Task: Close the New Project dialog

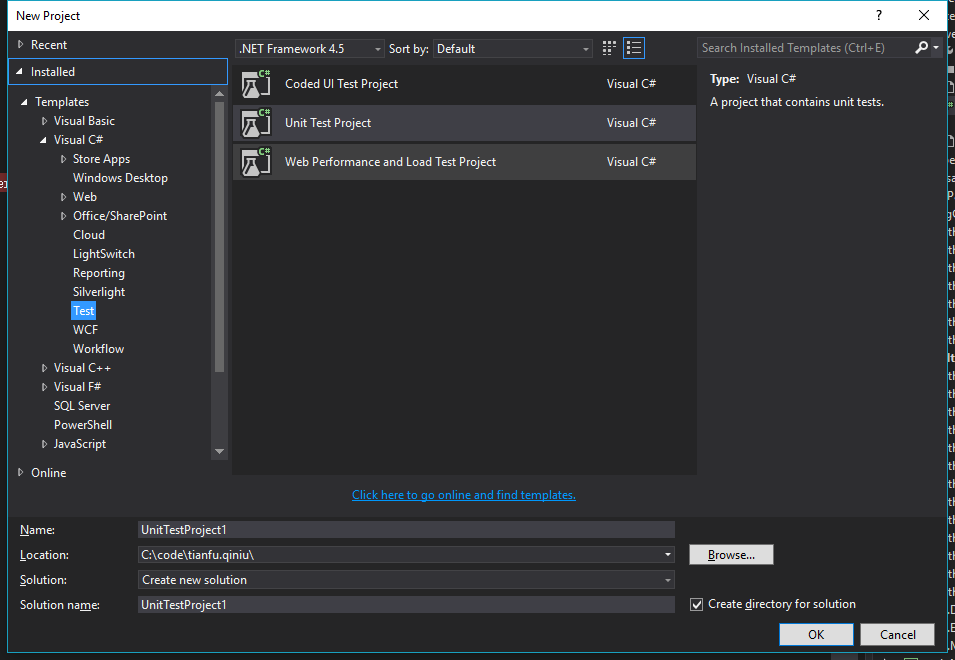Action: pos(924,16)
